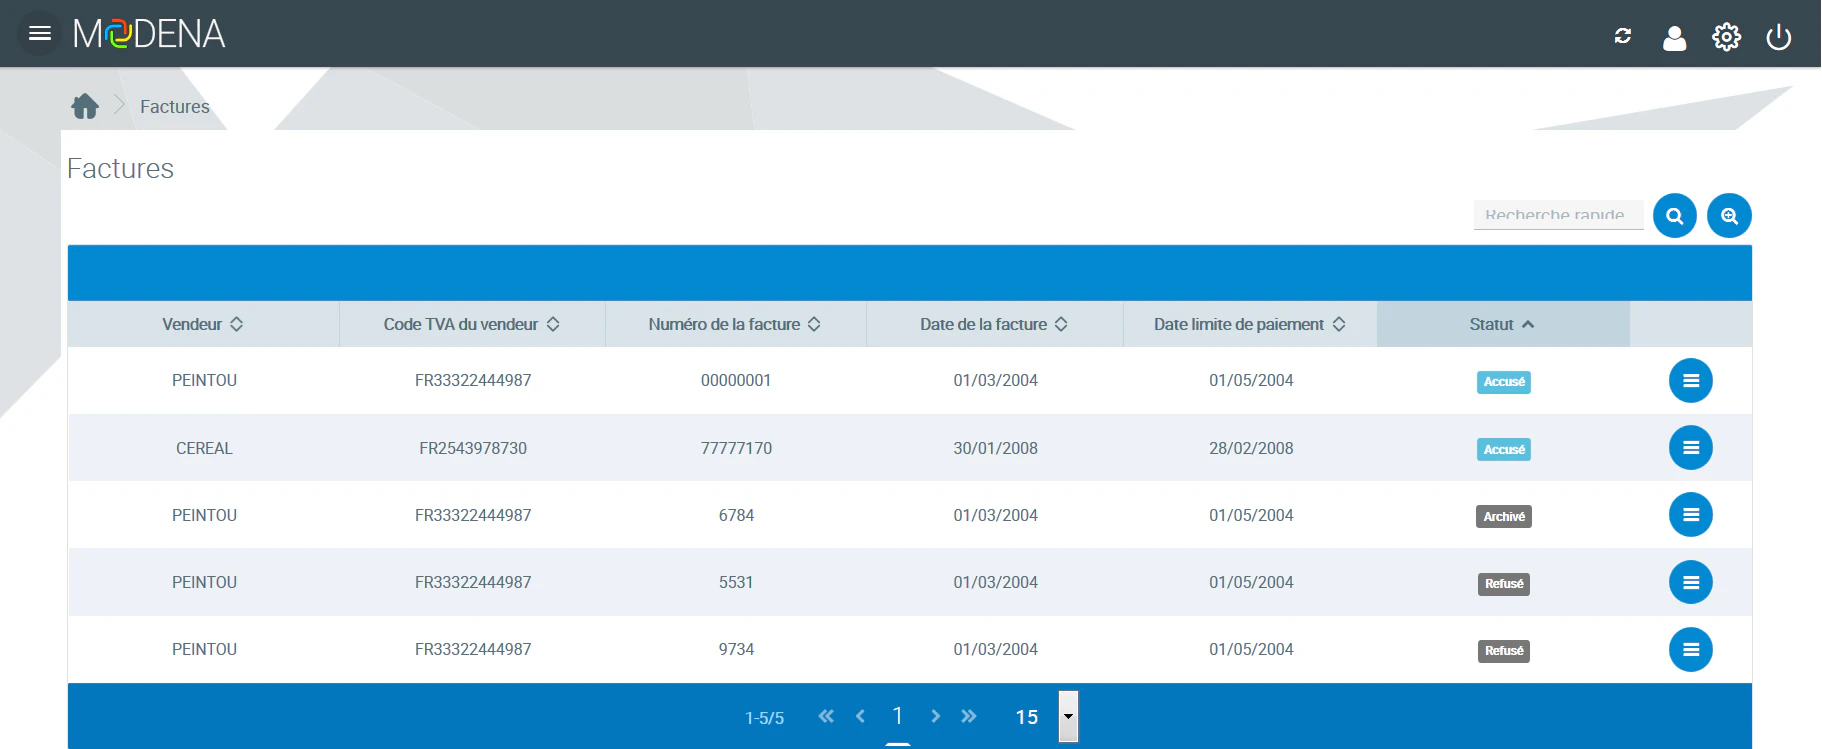Image resolution: width=1822 pixels, height=749 pixels.
Task: Click payment deadline 28/02/2008
Action: tap(1251, 448)
